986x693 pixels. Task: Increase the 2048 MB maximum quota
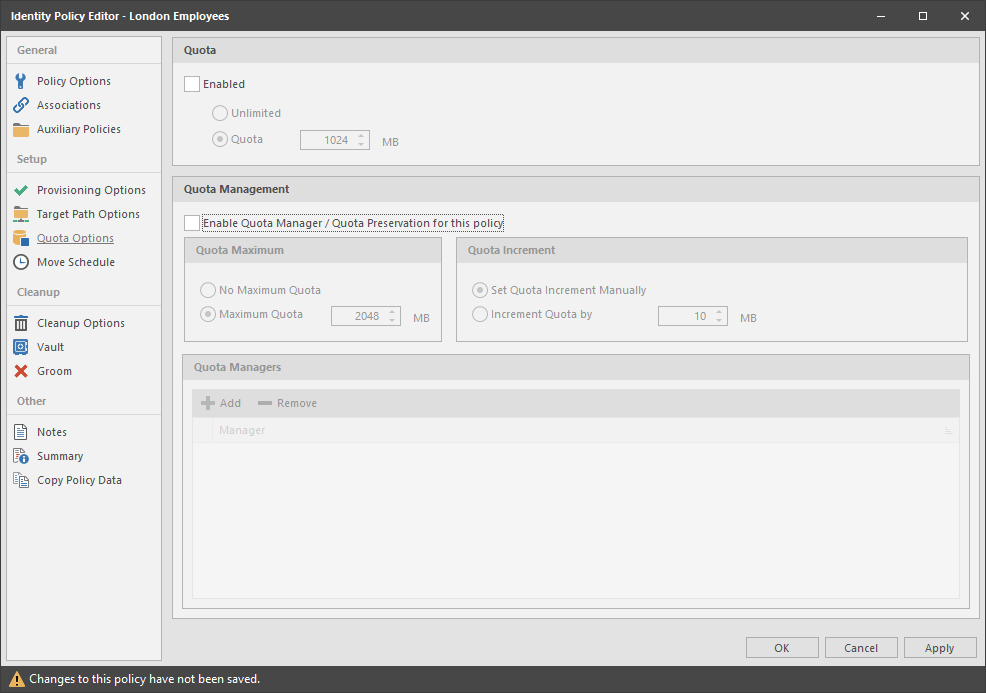coord(392,311)
